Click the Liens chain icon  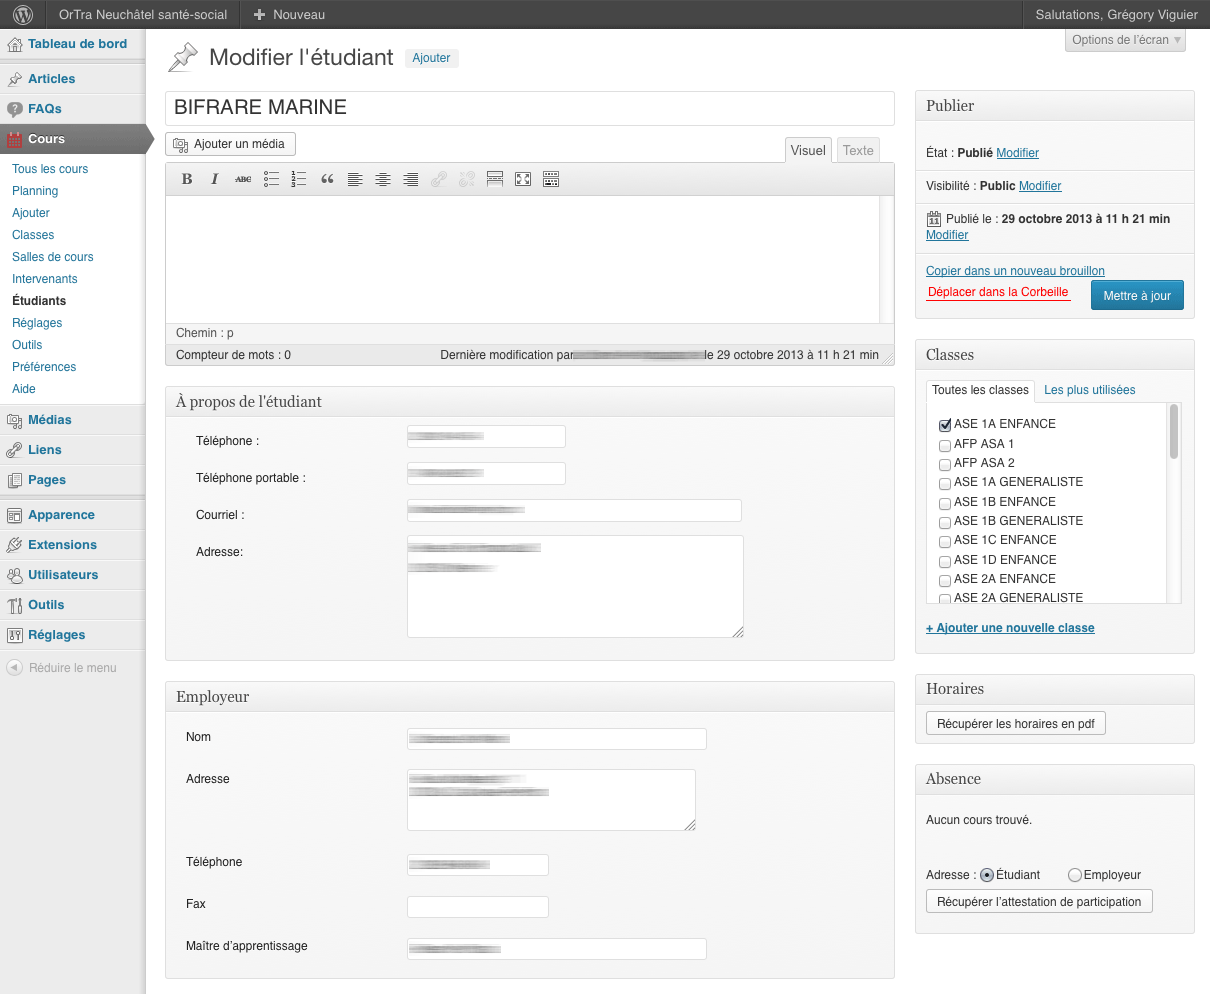(x=15, y=450)
